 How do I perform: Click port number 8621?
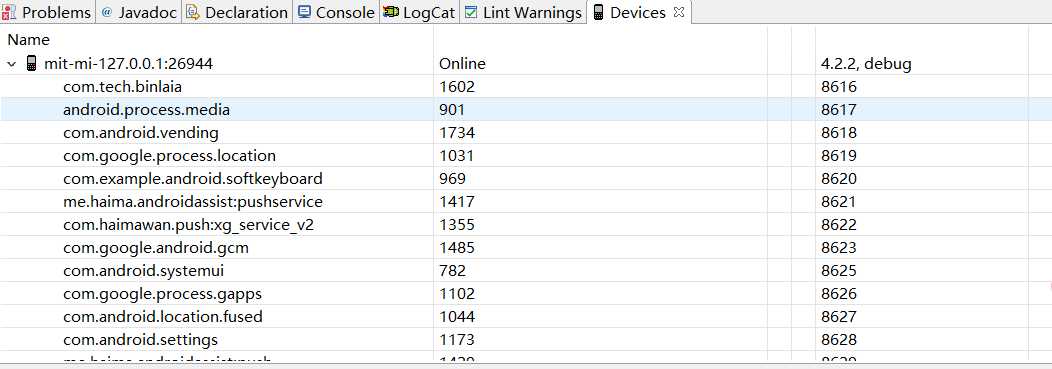click(839, 202)
